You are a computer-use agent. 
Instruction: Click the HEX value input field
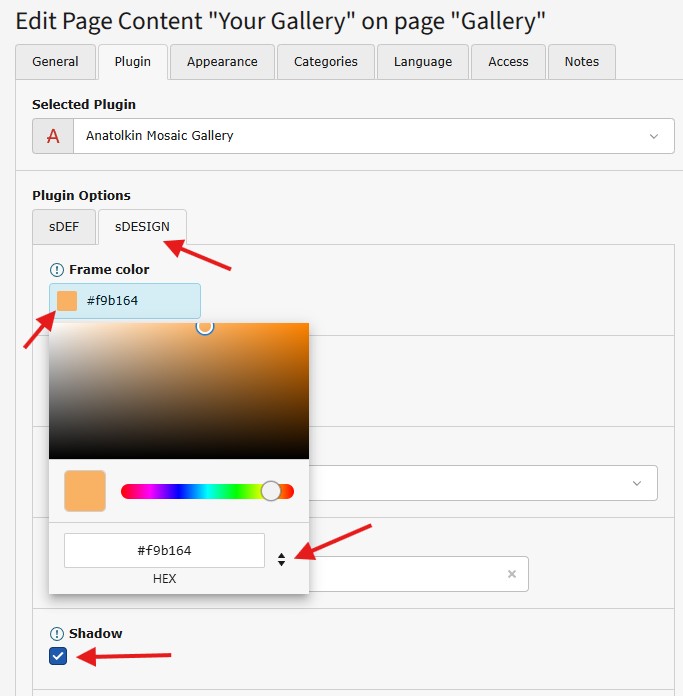(x=164, y=550)
